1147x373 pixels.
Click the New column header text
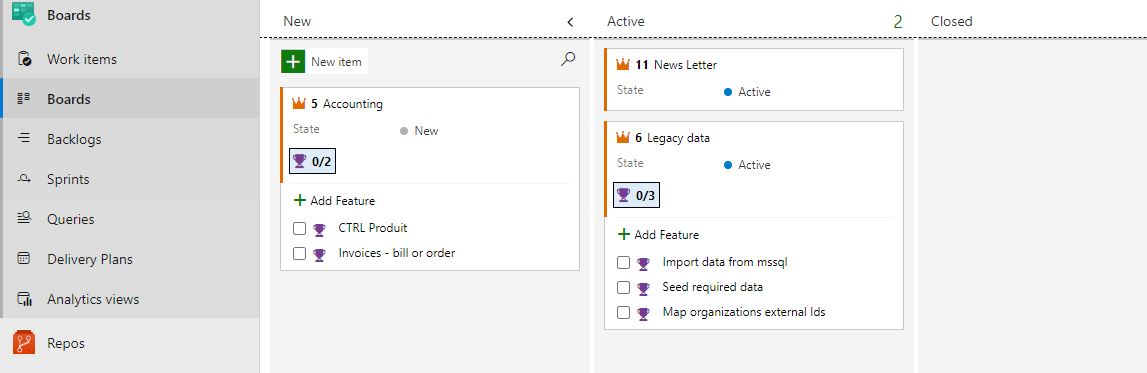click(297, 22)
